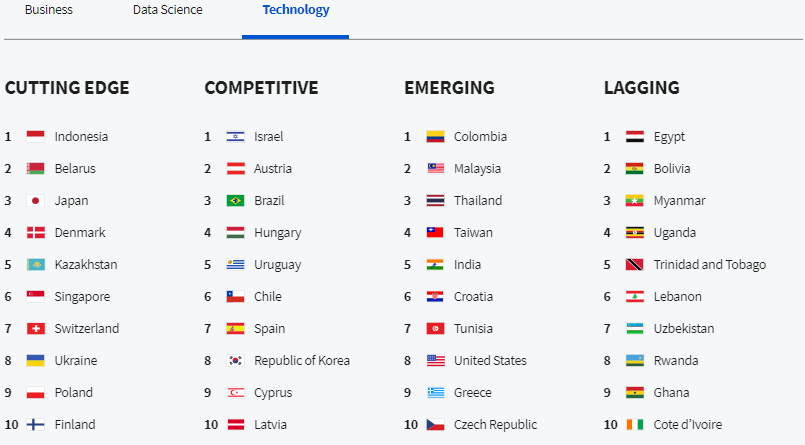Open the Malaysia country link

(x=477, y=169)
